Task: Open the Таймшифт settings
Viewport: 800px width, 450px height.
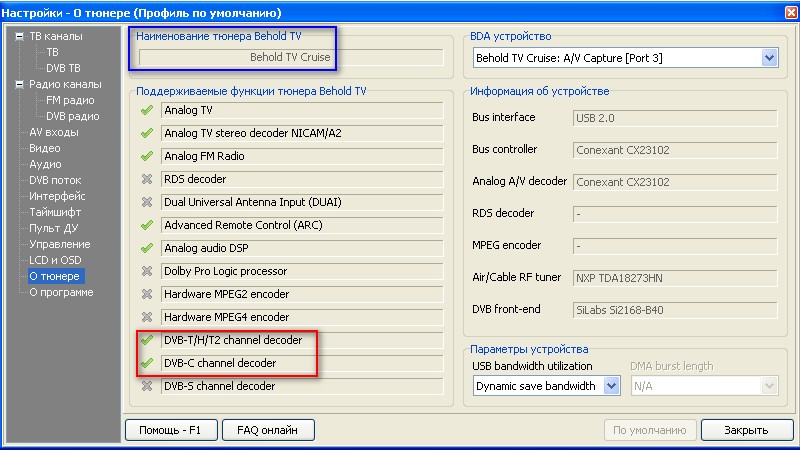Action: 55,212
